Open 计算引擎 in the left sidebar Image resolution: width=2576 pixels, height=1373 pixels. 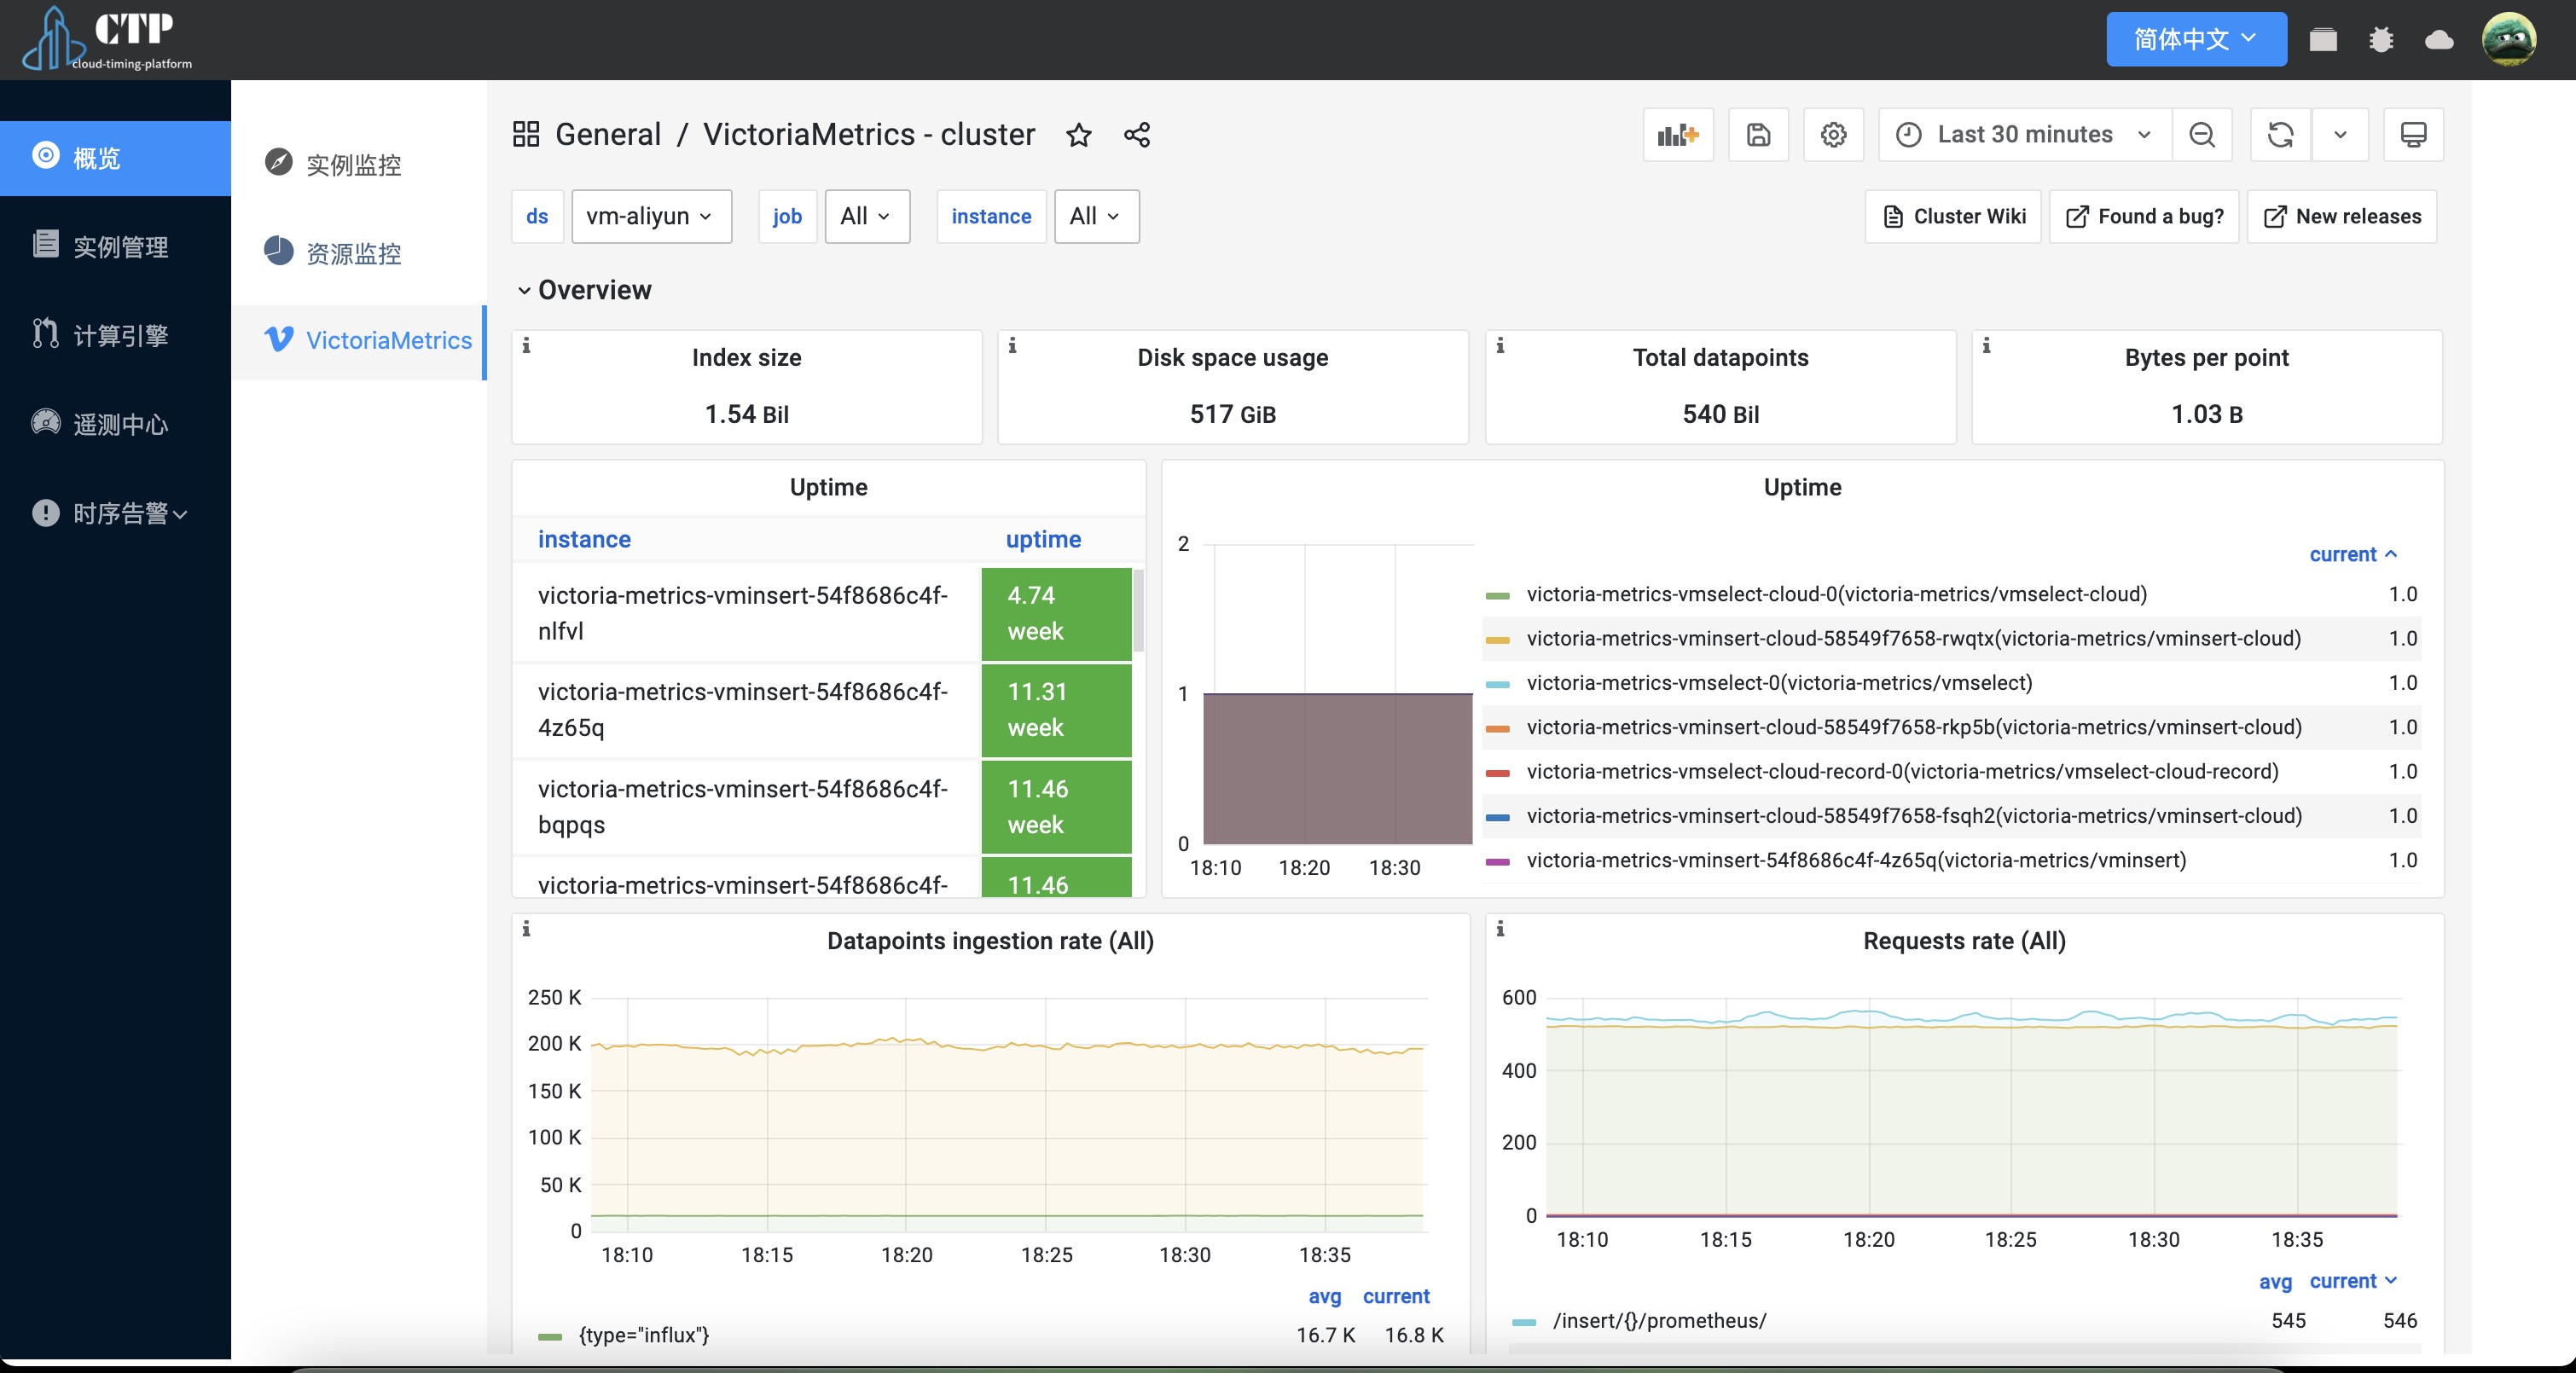tap(115, 335)
